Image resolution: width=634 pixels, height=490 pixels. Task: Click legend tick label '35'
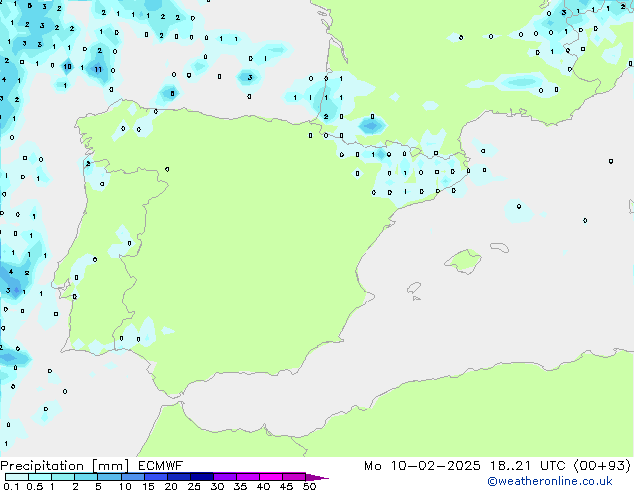click(x=240, y=486)
